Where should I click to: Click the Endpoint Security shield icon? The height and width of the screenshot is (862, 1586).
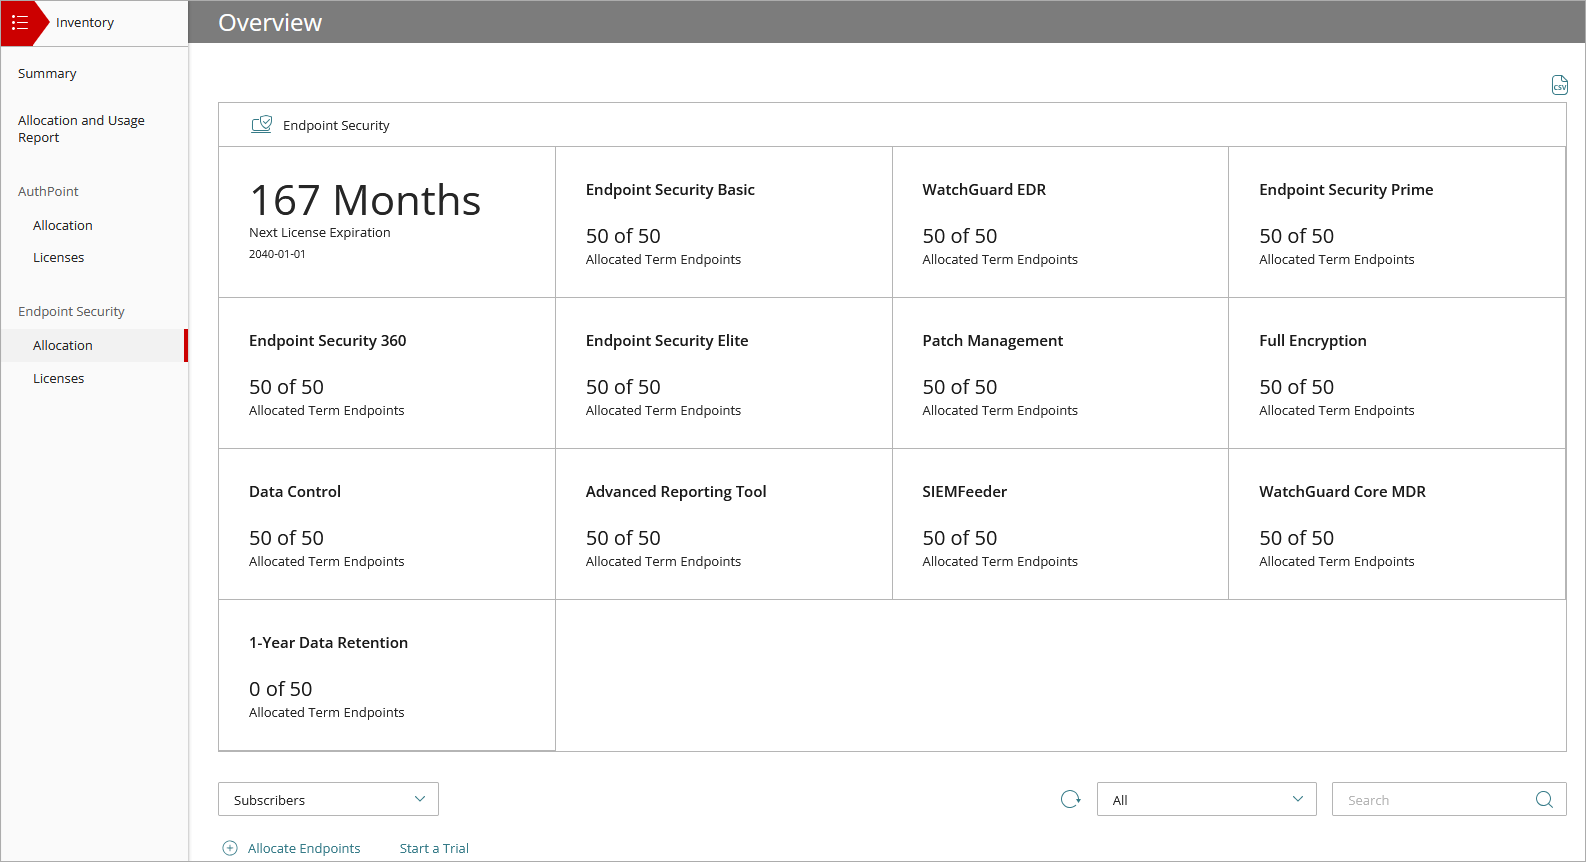pos(261,125)
